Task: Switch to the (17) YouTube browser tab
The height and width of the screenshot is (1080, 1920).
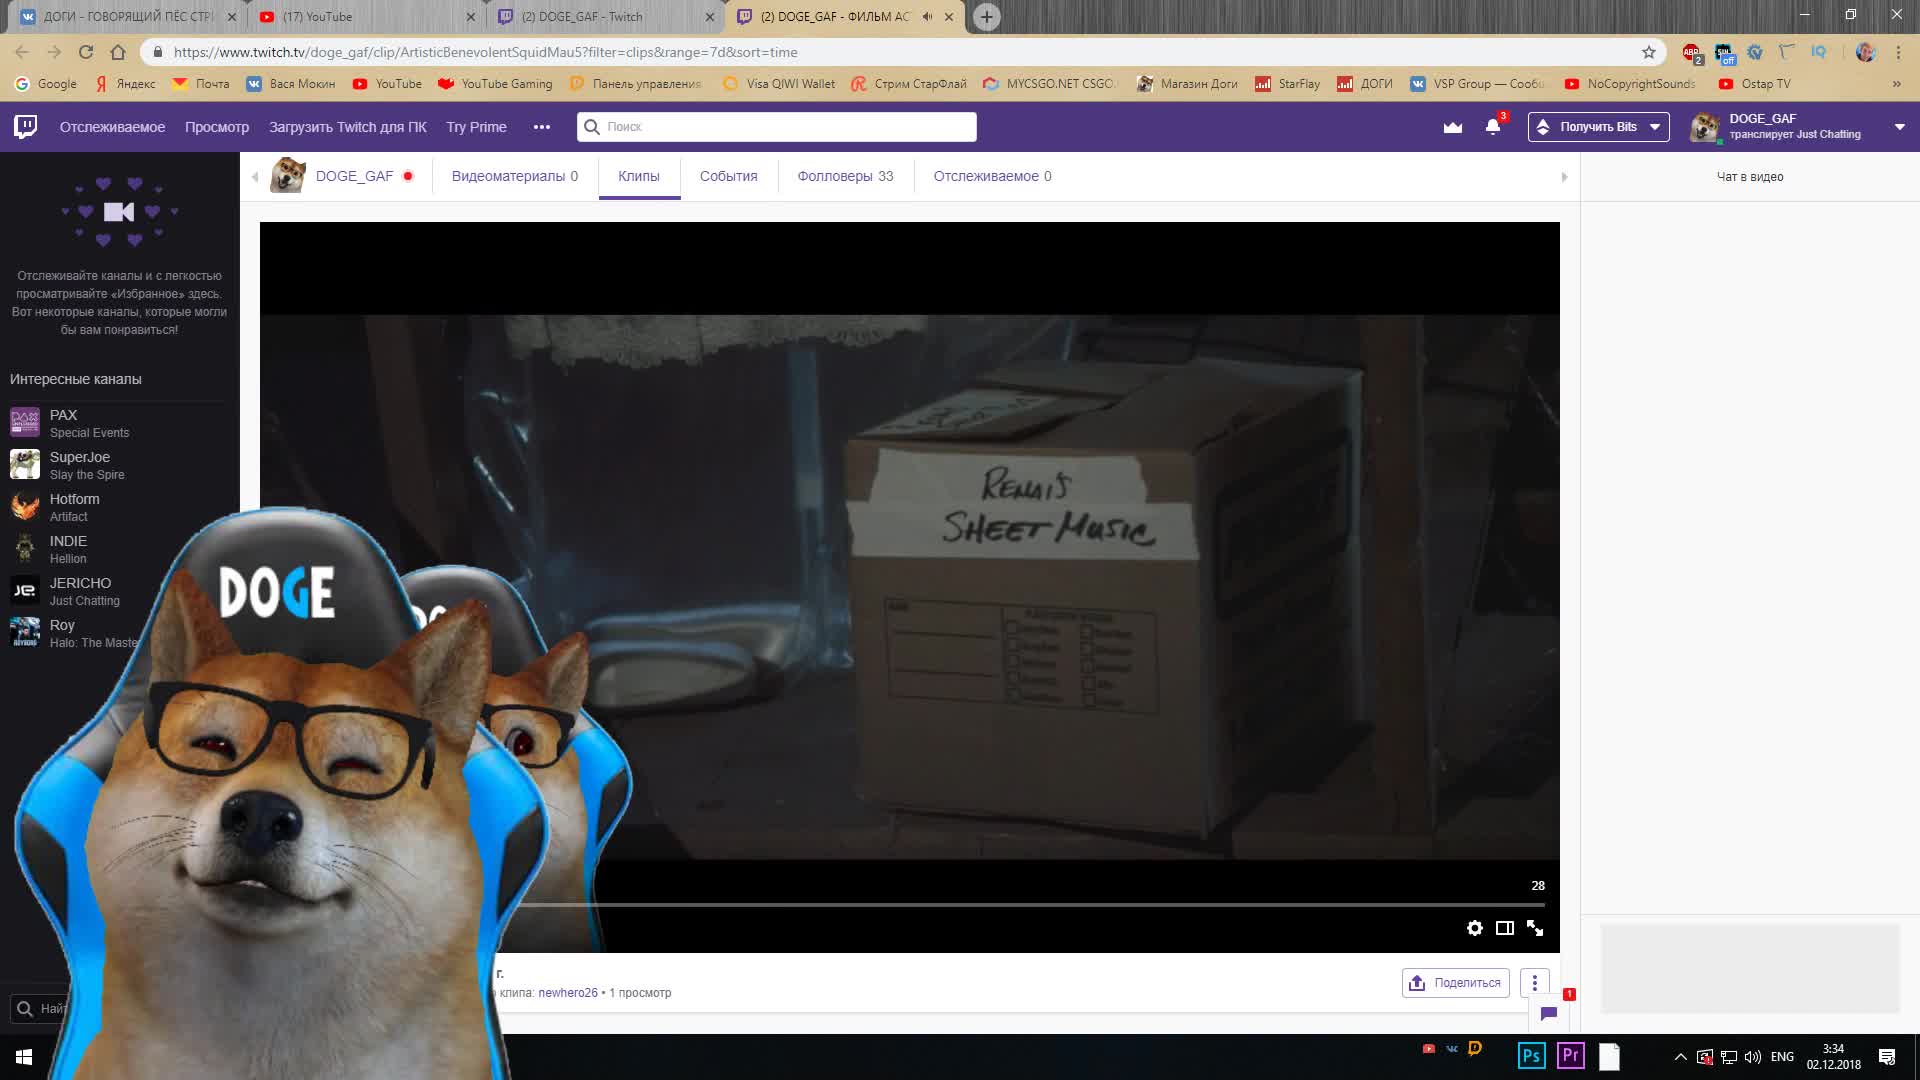Action: pos(365,16)
